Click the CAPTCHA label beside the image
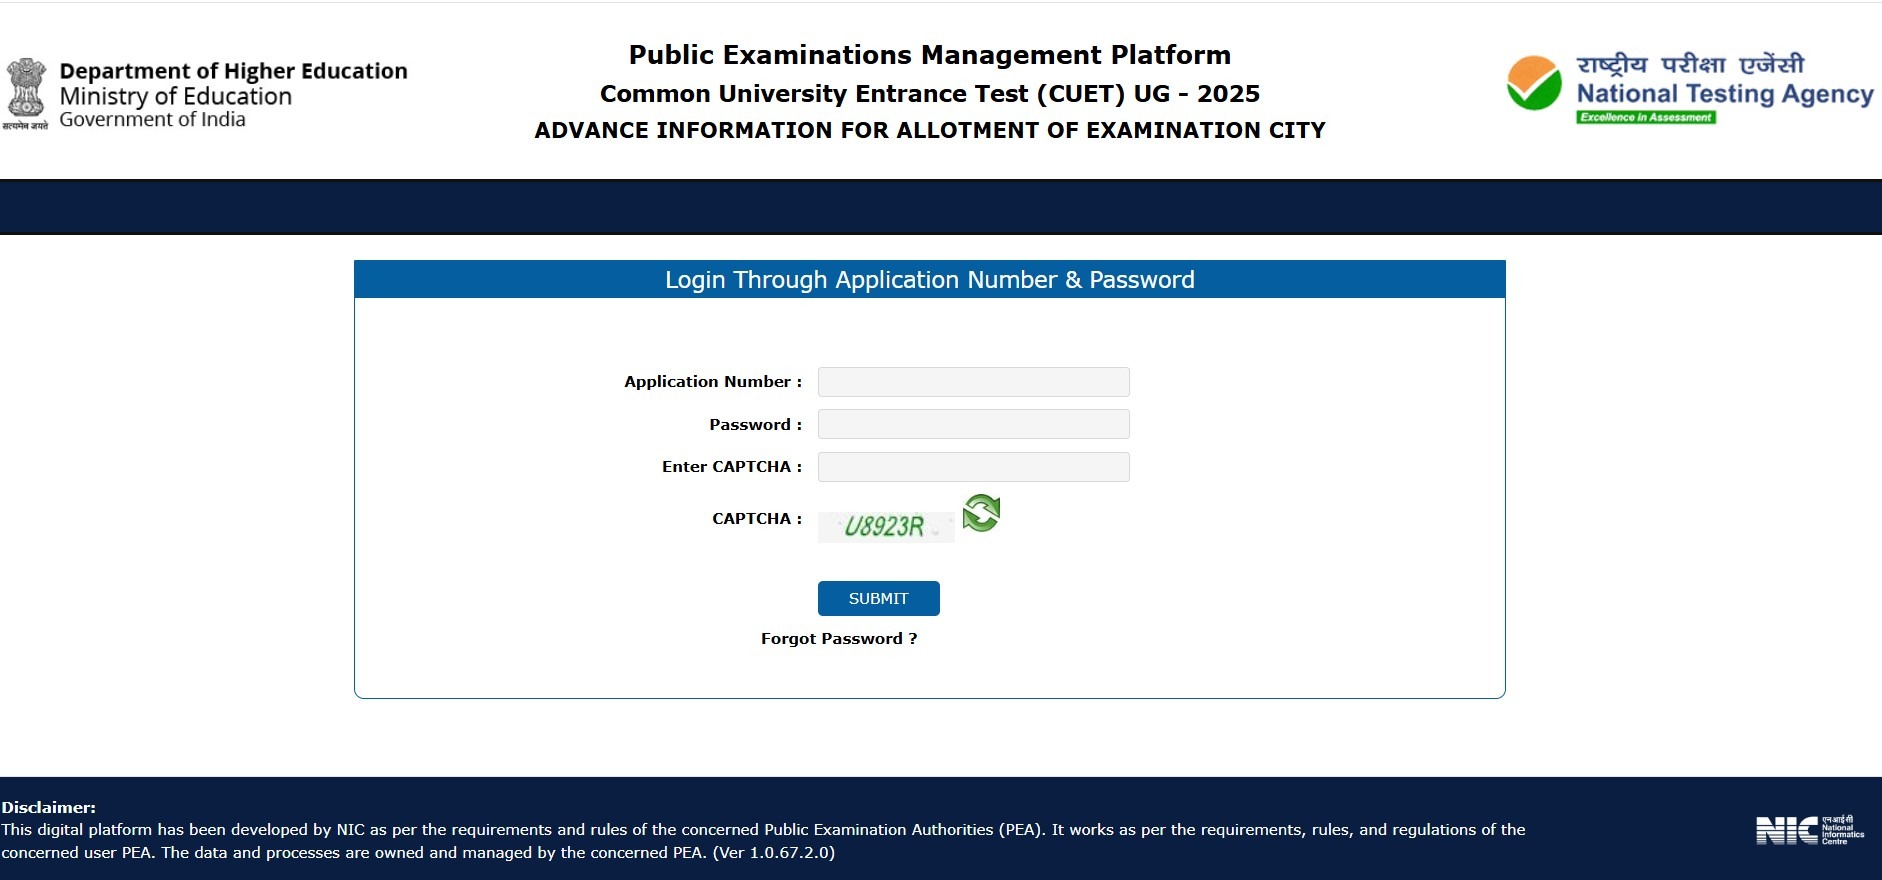 point(757,519)
